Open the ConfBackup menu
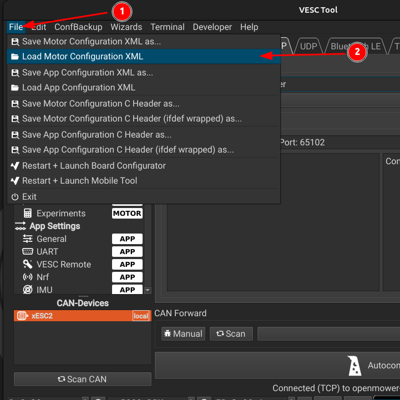The image size is (400, 400). (78, 27)
